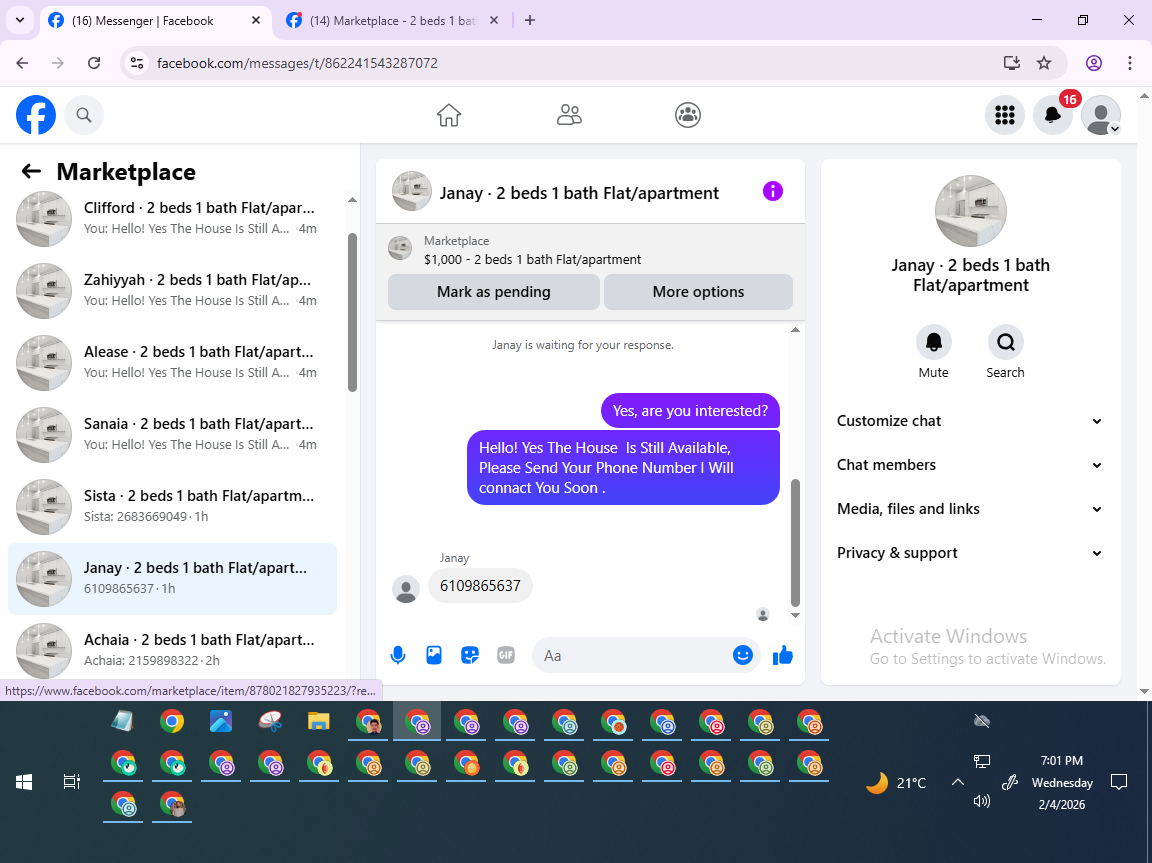Click the More options button

698,292
